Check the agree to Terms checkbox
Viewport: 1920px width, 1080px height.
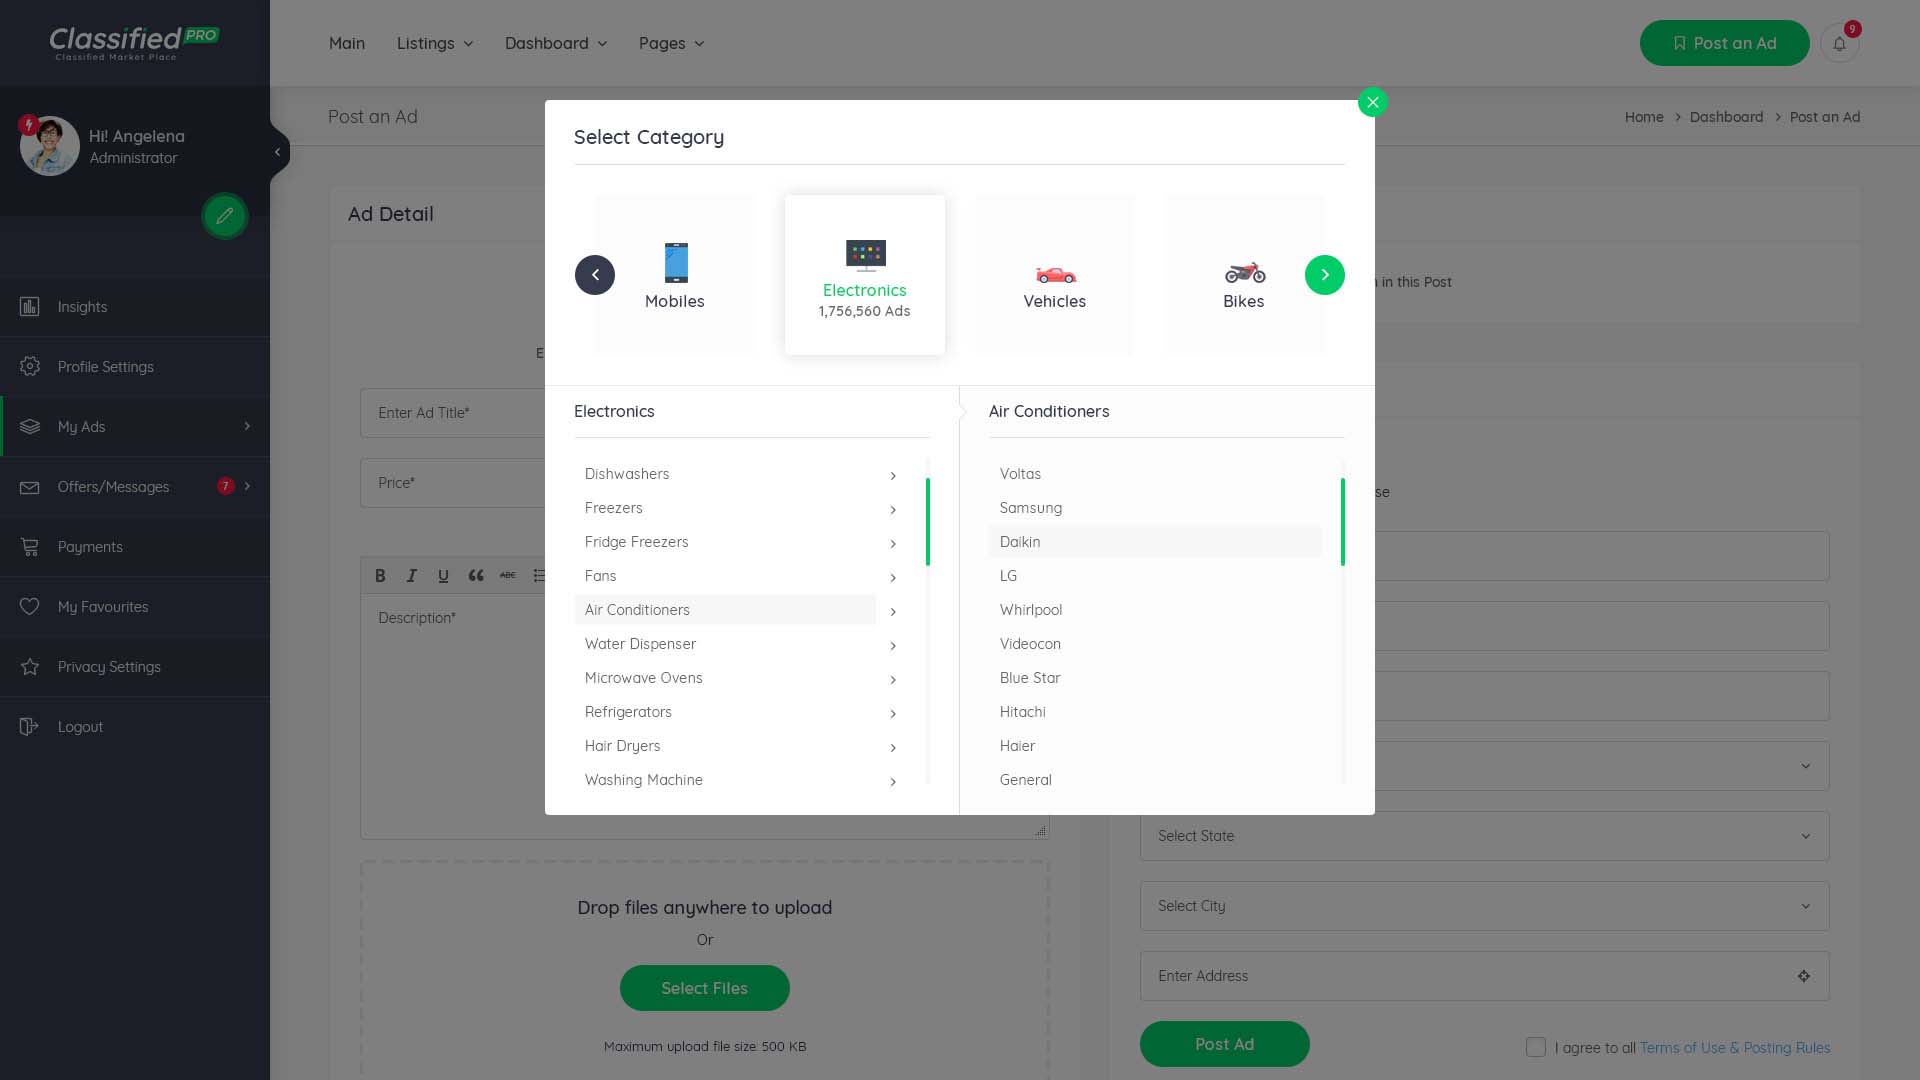coord(1536,1047)
